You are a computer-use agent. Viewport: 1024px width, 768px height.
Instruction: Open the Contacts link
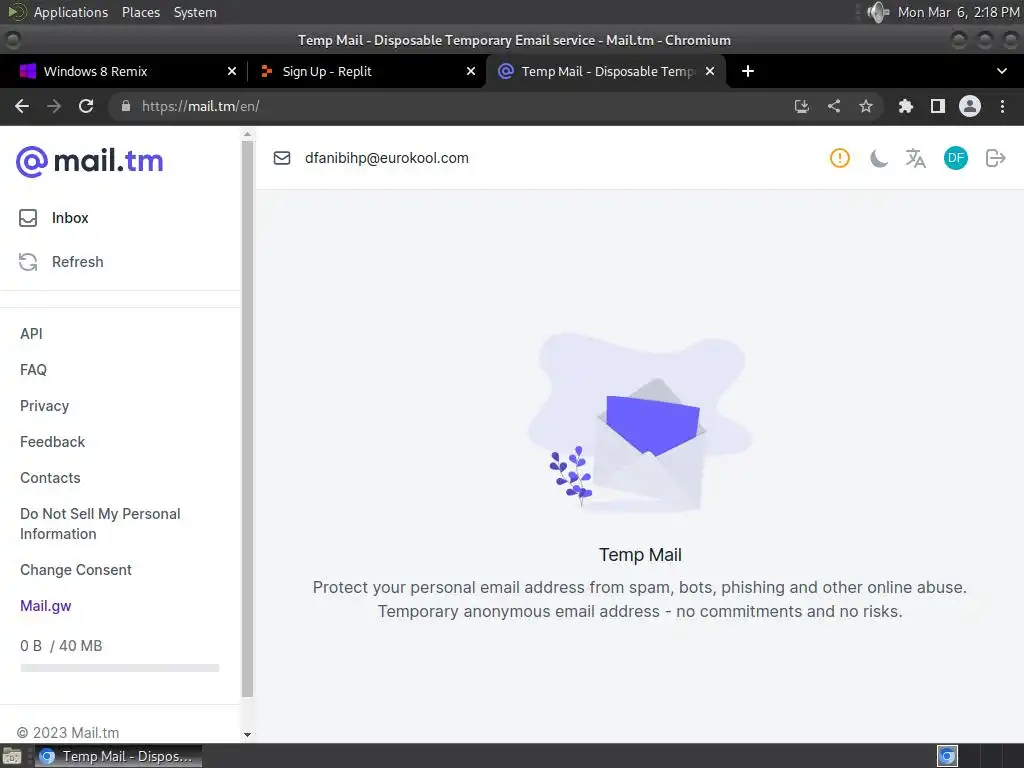[50, 477]
